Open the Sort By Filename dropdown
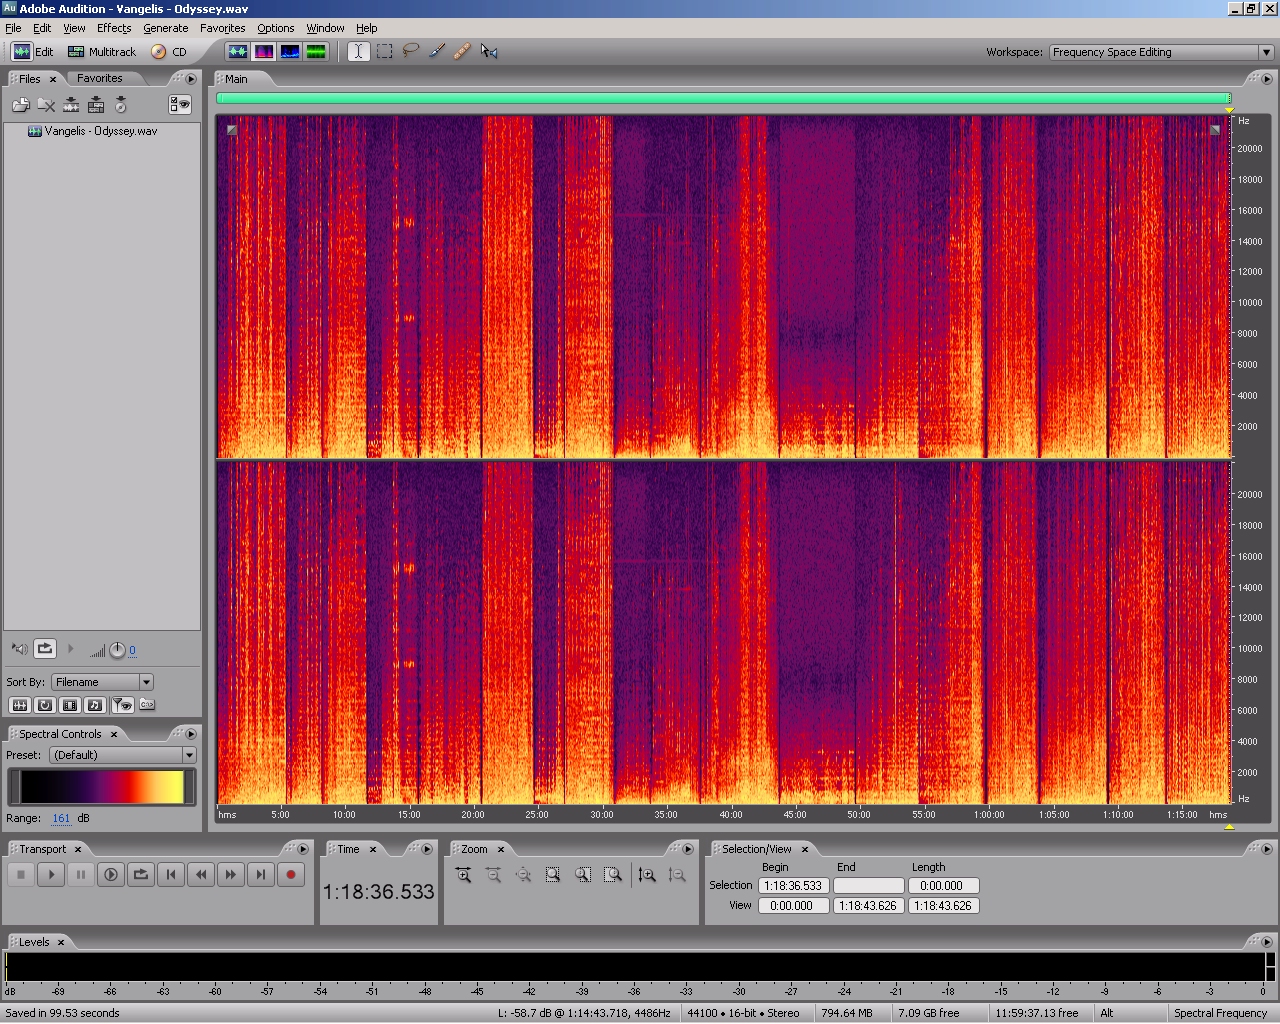The image size is (1280, 1024). (102, 682)
